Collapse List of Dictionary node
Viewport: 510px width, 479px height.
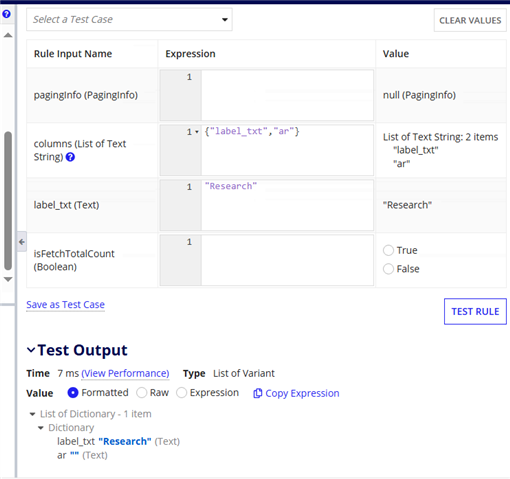point(32,414)
